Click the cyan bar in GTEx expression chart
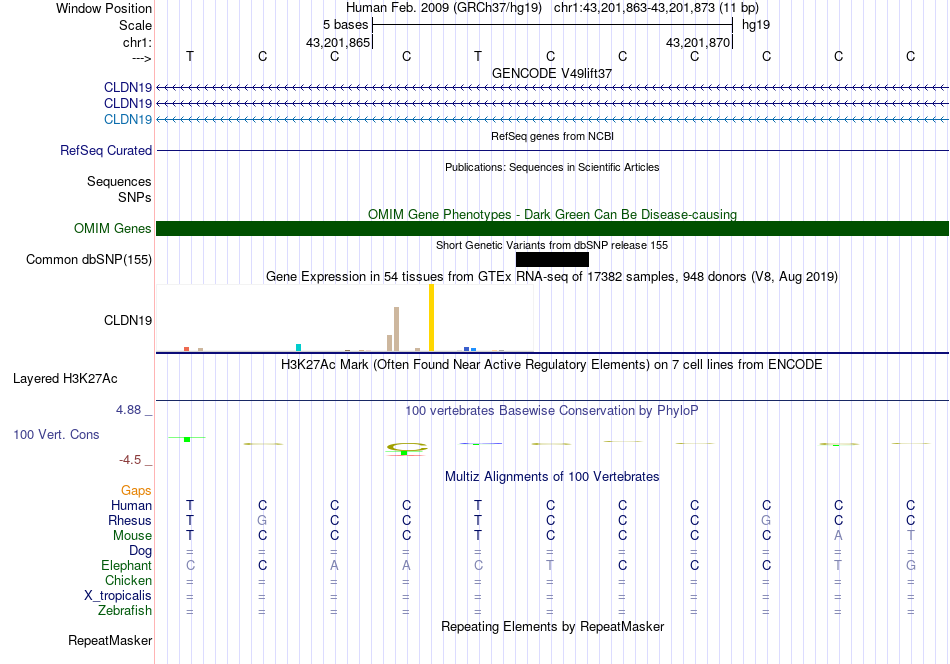This screenshot has width=950, height=664. 298,348
